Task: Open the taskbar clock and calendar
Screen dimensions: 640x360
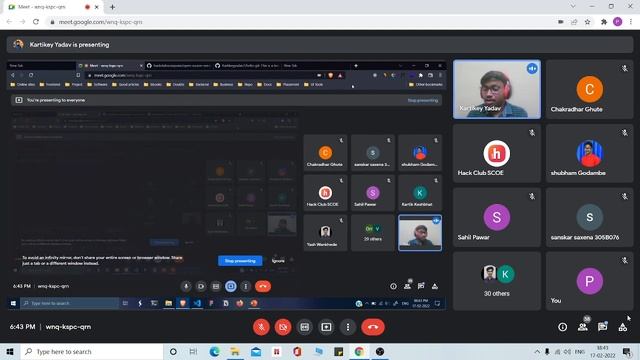Action: [x=603, y=351]
